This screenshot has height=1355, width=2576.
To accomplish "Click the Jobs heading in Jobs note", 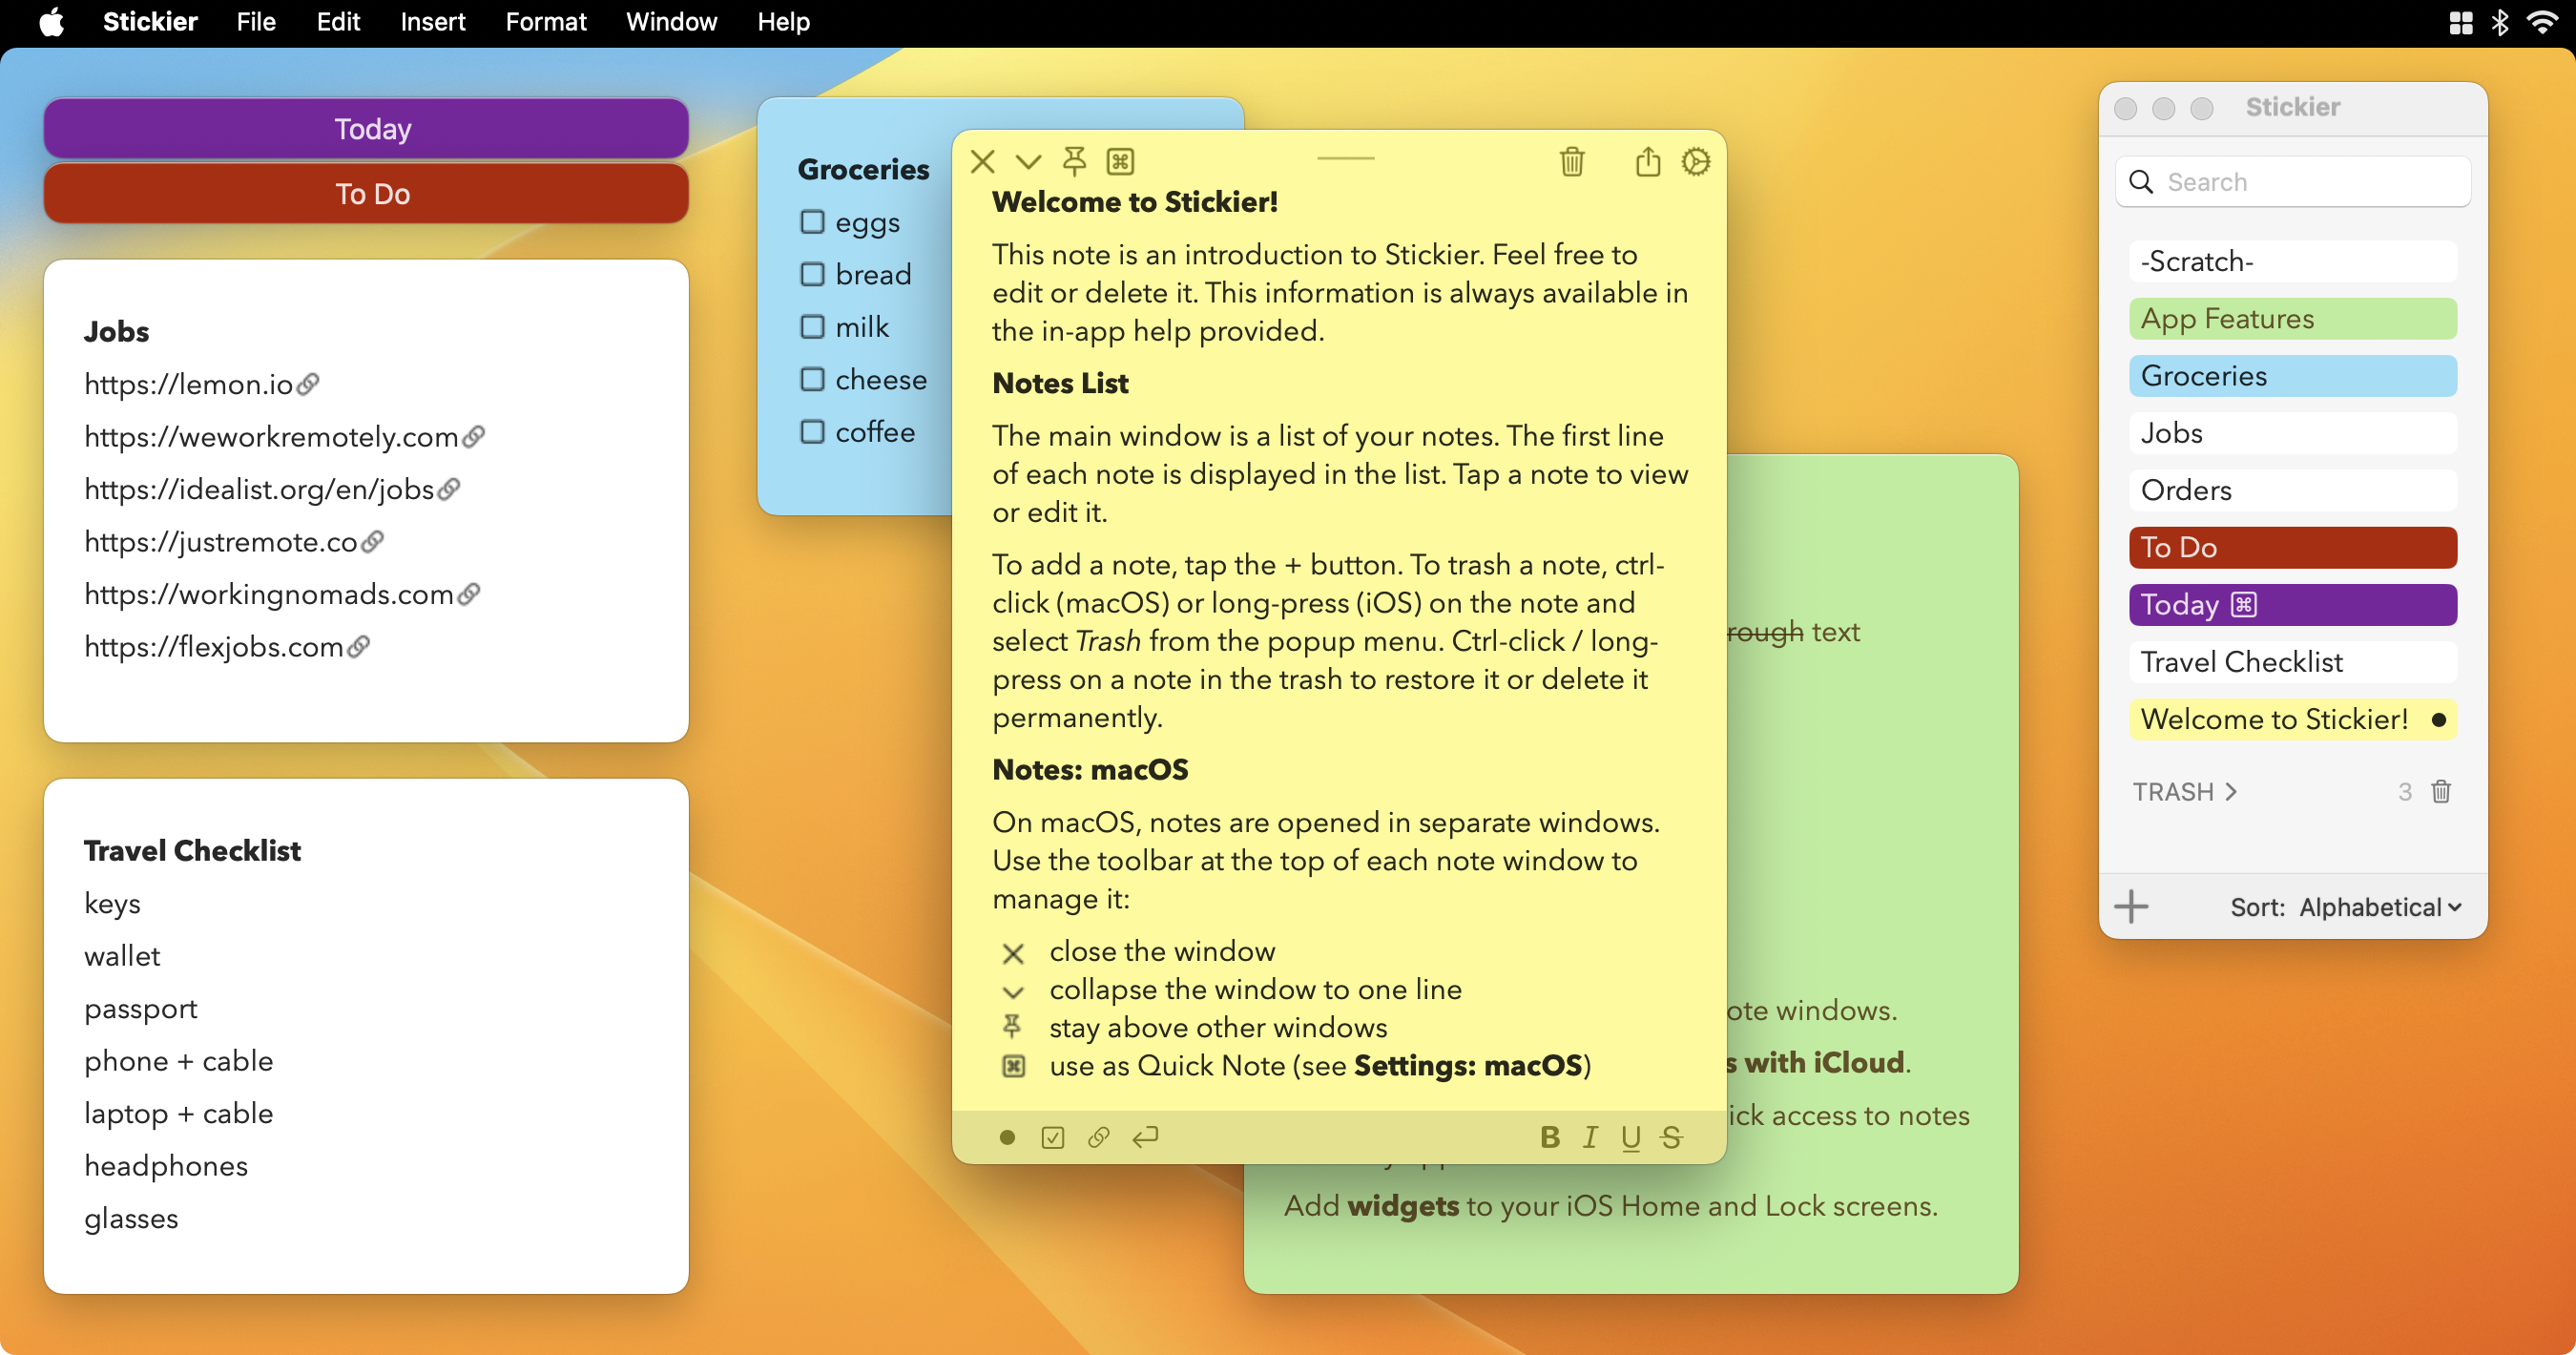I will click(x=116, y=331).
